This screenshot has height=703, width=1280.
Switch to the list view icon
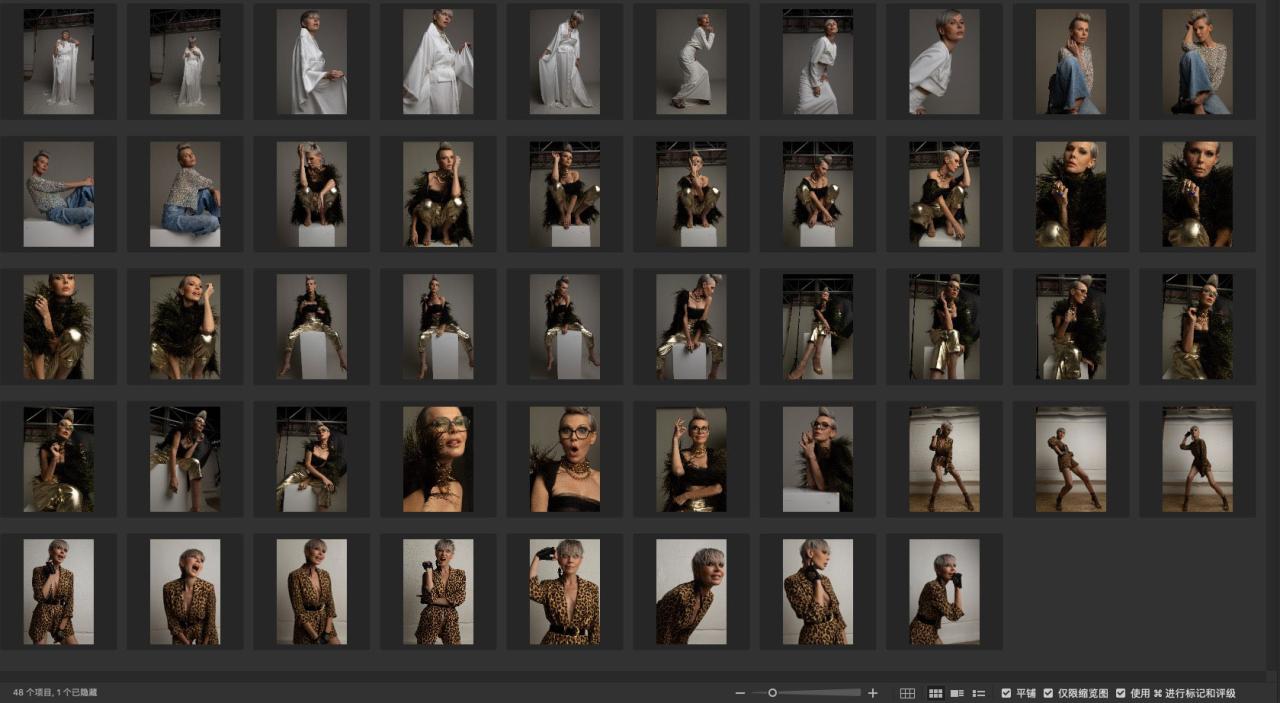(979, 693)
